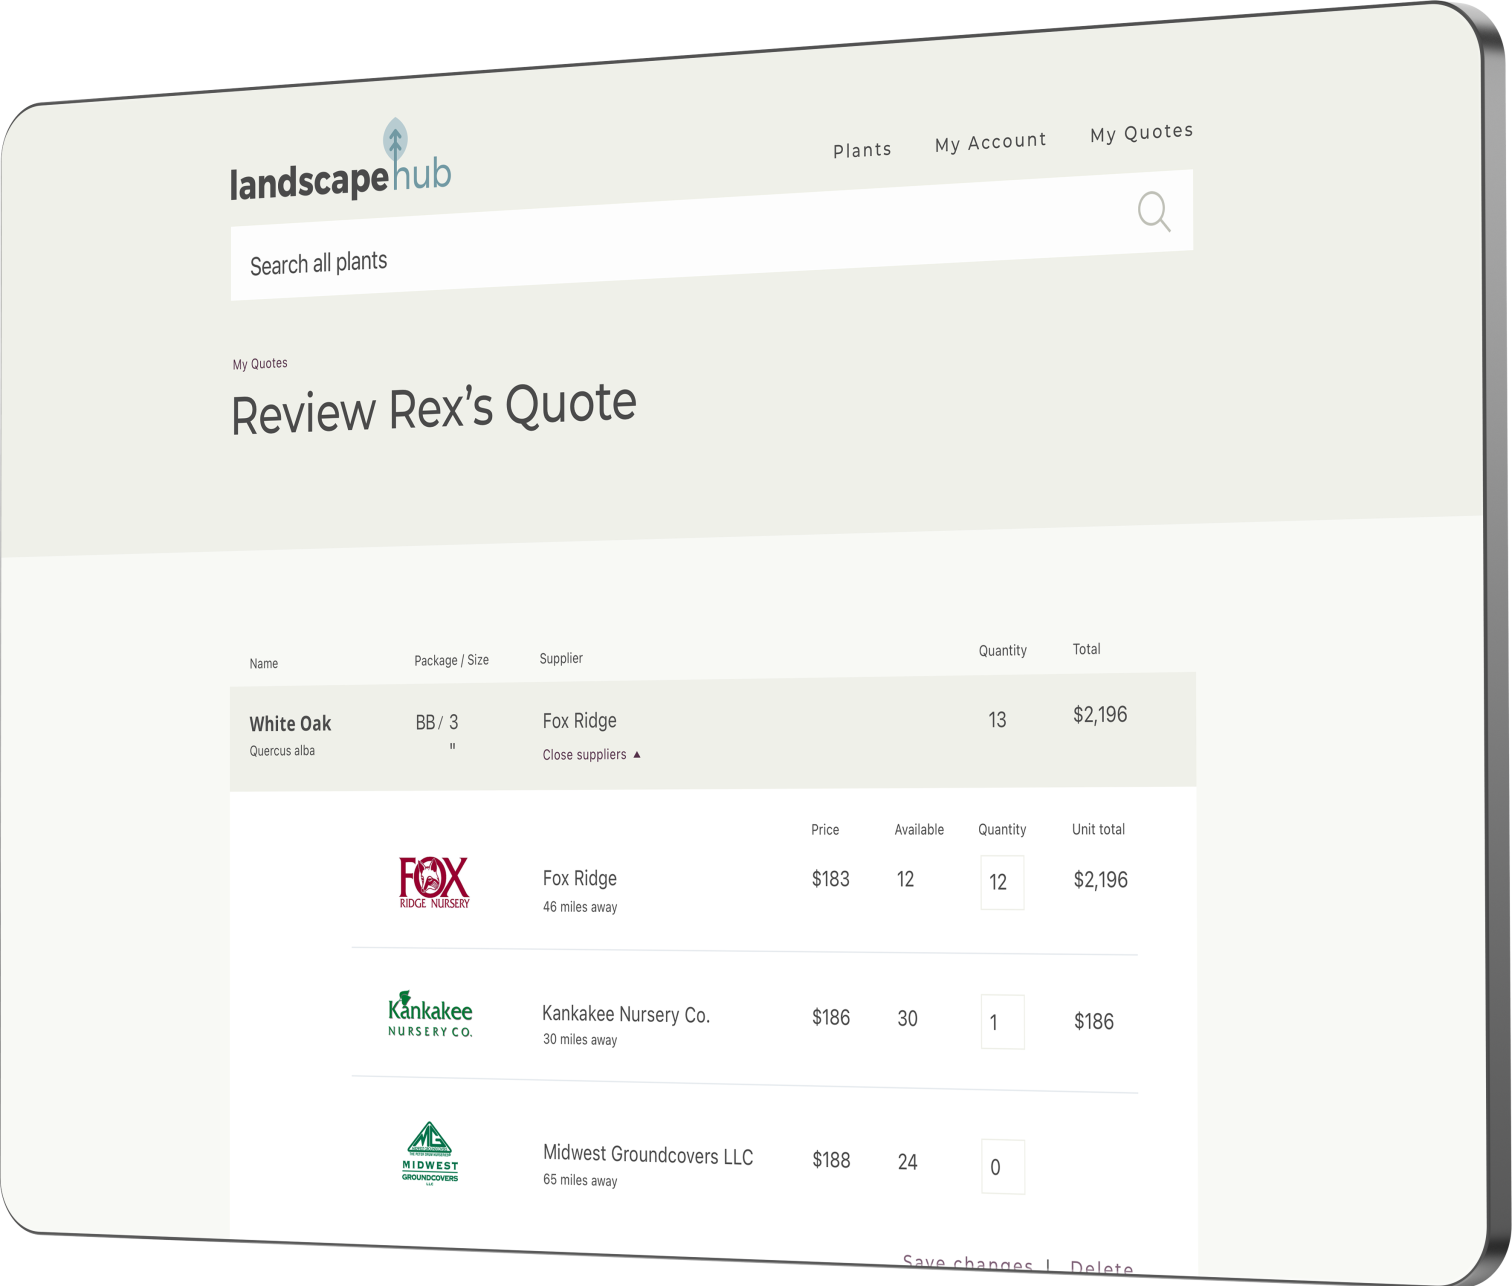Select the White Oak plant name

tap(290, 724)
